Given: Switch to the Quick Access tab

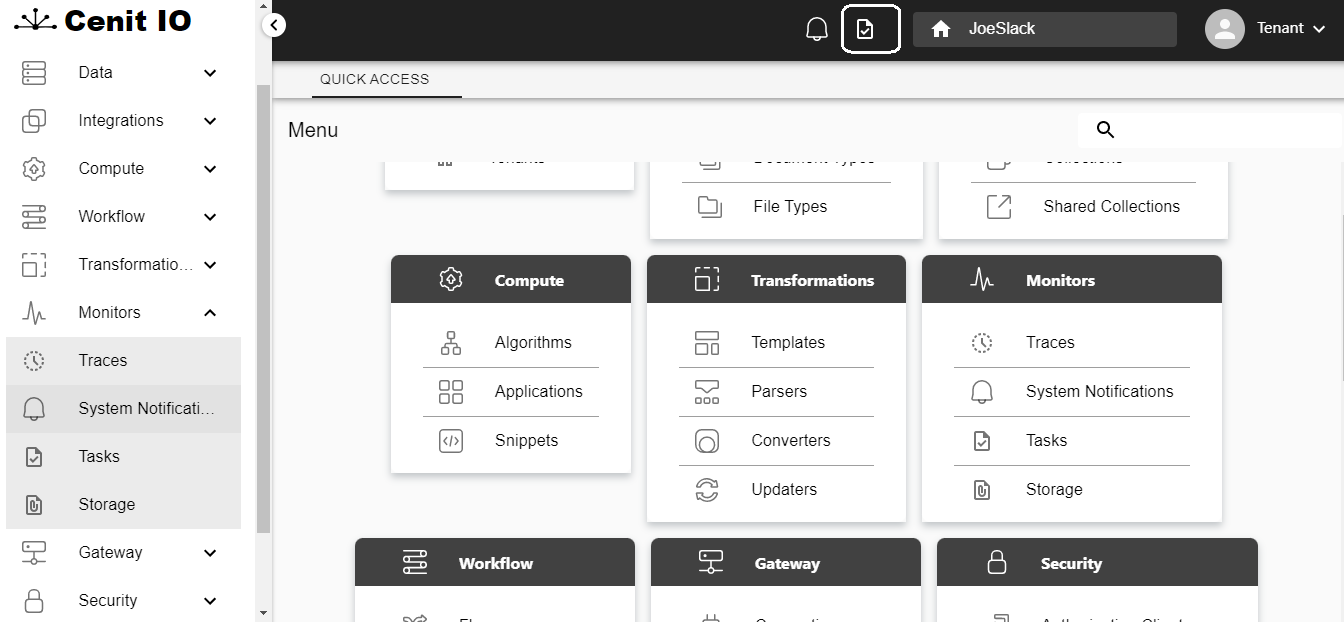Looking at the screenshot, I should click(387, 79).
